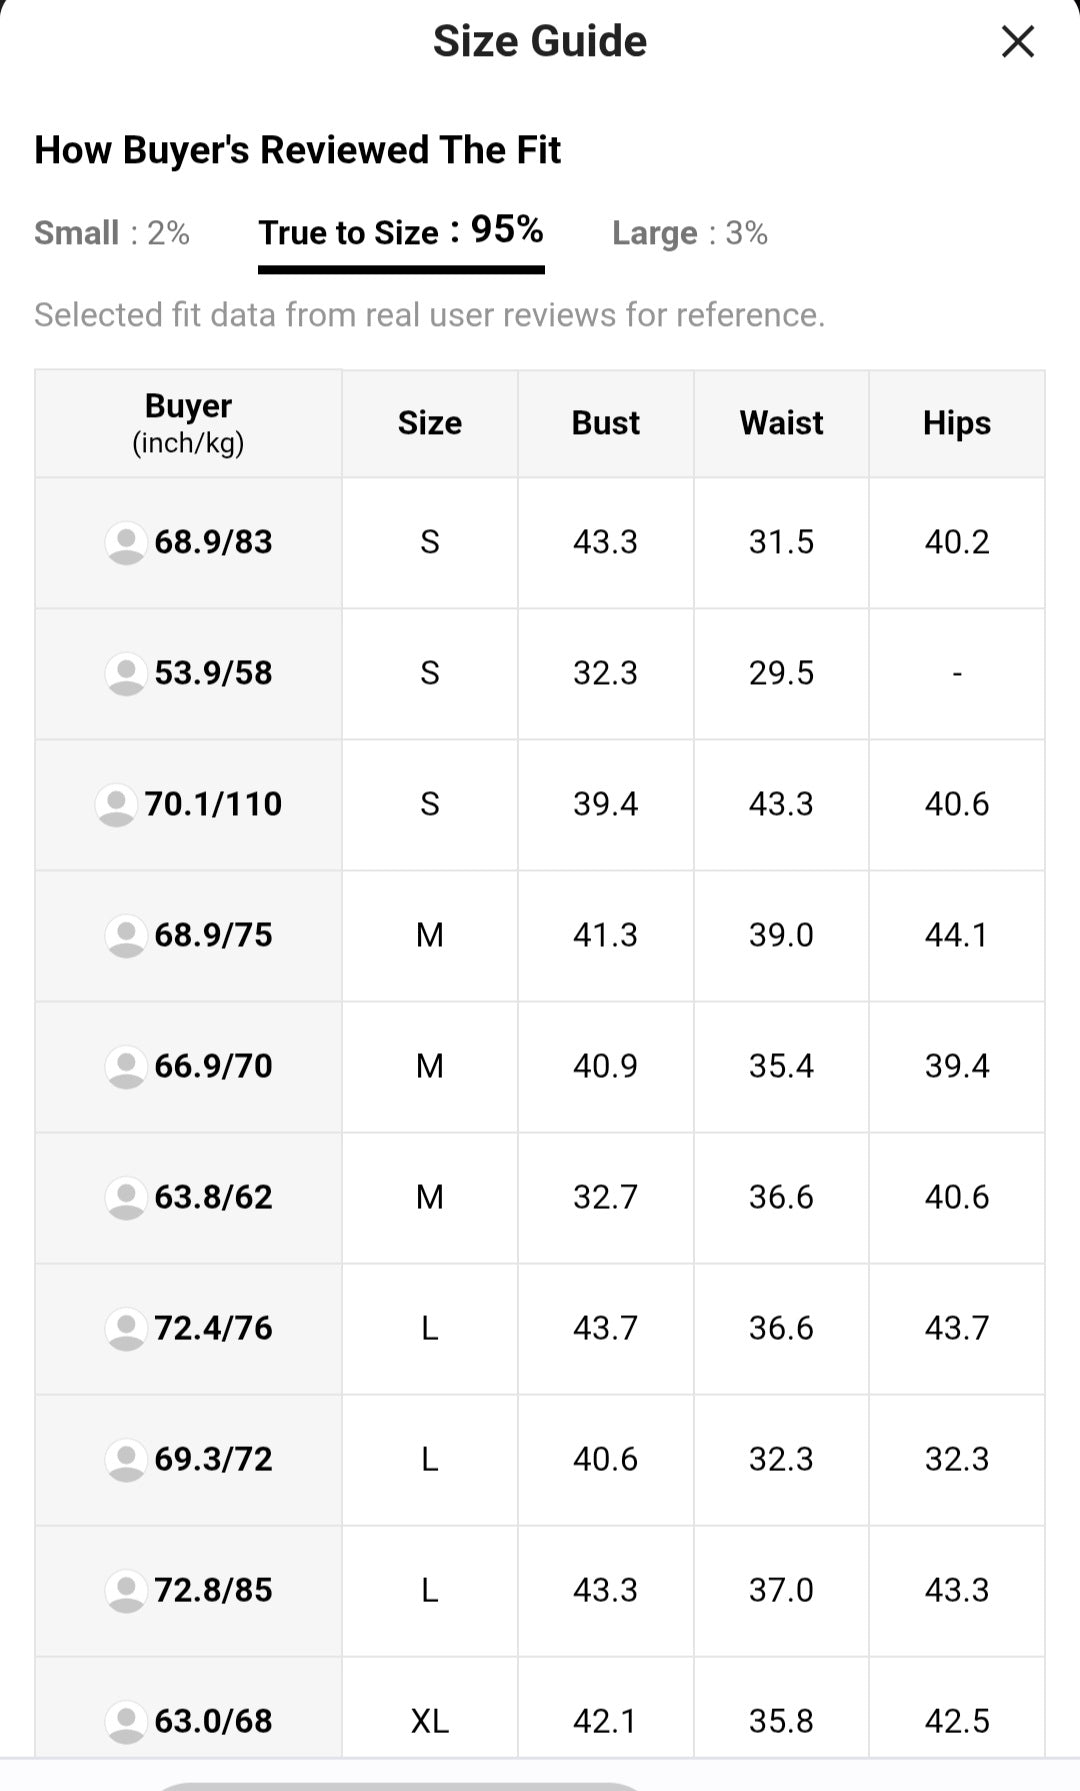The width and height of the screenshot is (1080, 1791).
Task: Close the Size Guide panel
Action: [1017, 42]
